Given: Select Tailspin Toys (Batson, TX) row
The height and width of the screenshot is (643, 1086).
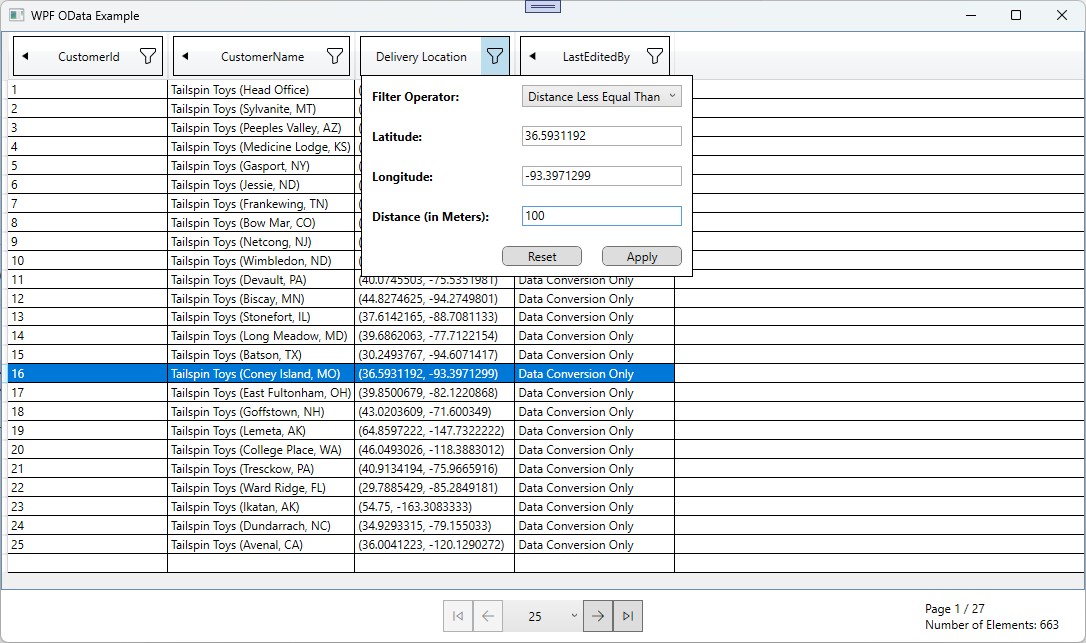Looking at the screenshot, I should tap(236, 355).
